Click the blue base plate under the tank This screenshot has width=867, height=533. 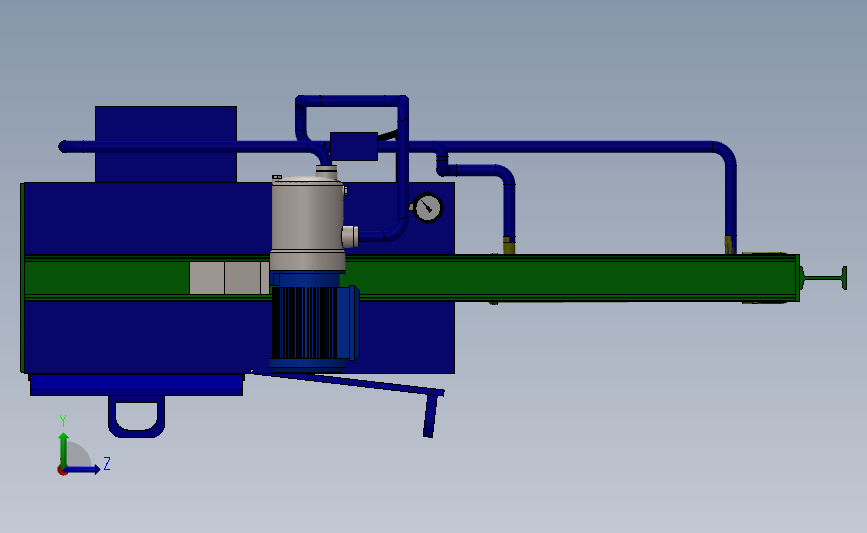137,385
